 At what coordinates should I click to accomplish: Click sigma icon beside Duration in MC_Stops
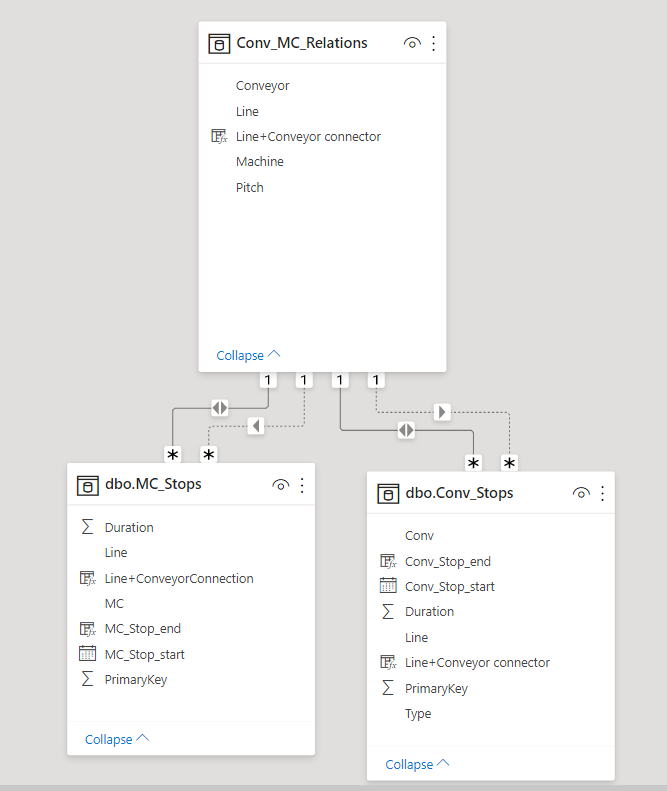coord(87,527)
